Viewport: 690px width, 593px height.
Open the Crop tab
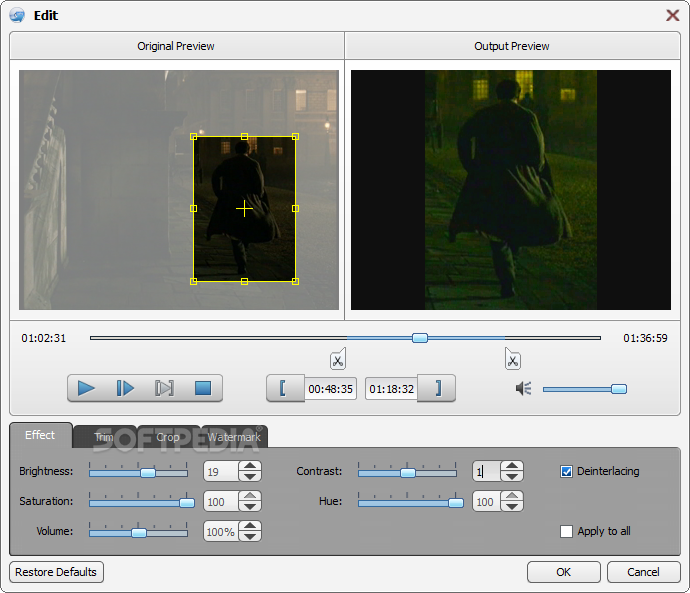point(168,437)
